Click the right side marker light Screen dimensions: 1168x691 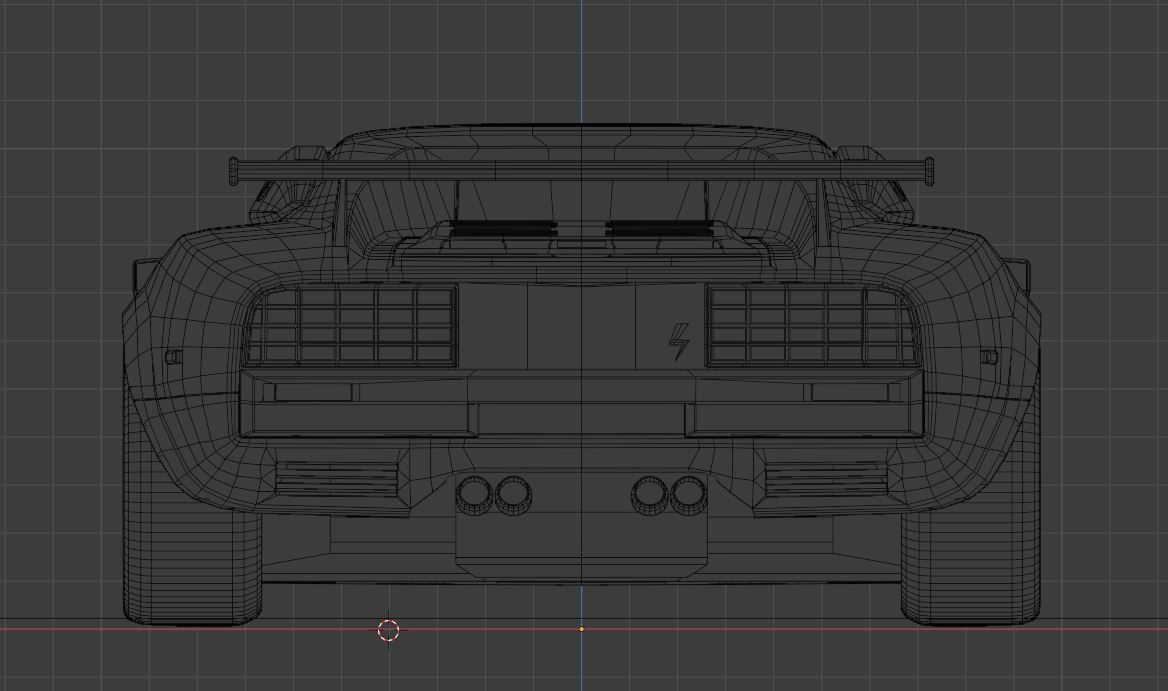point(988,357)
